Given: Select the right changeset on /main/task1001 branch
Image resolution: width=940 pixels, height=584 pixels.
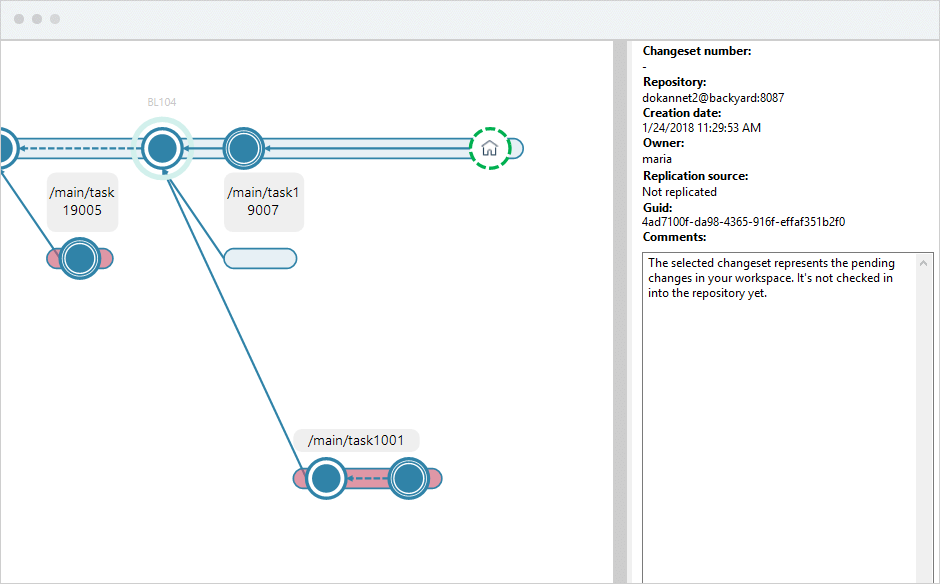Looking at the screenshot, I should point(410,478).
